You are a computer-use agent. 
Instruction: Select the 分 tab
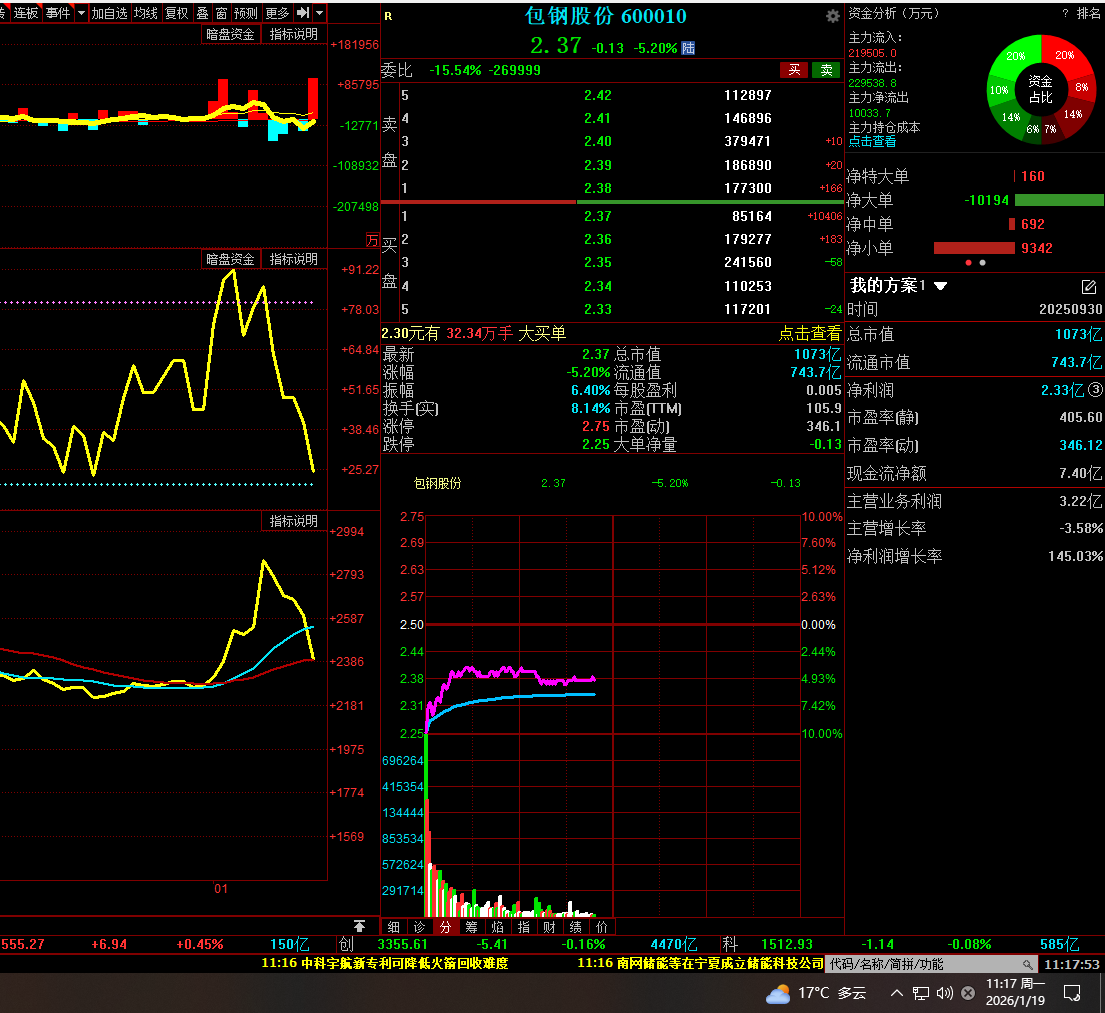[445, 927]
